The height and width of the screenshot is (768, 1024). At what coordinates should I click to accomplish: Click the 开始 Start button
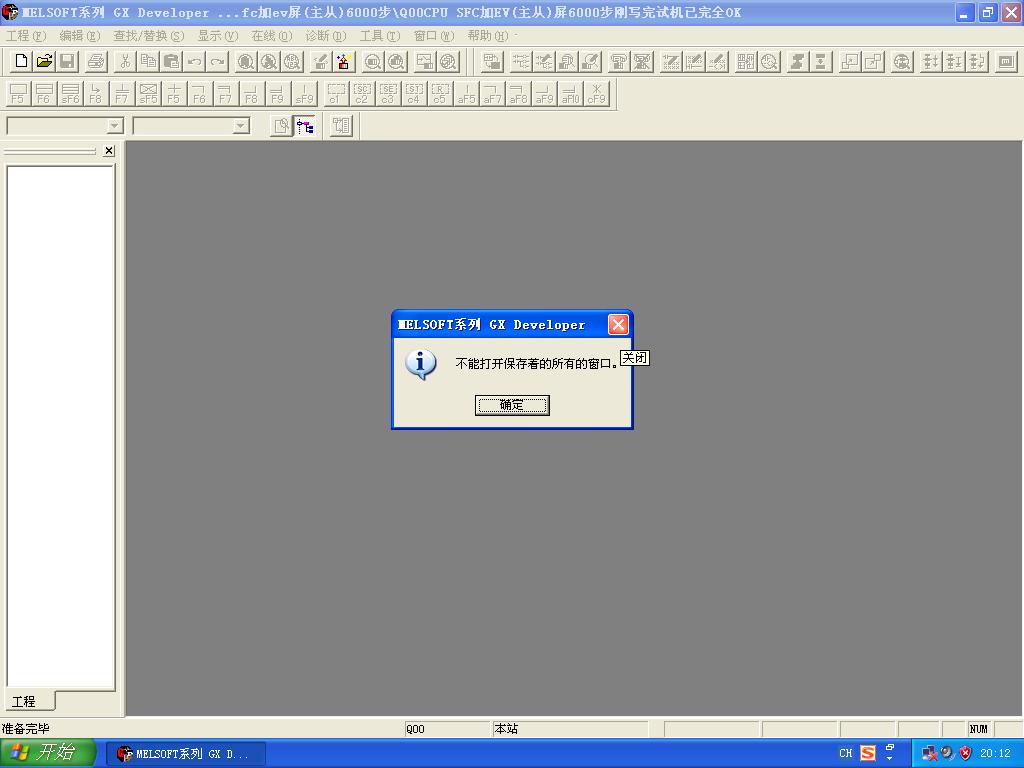47,753
